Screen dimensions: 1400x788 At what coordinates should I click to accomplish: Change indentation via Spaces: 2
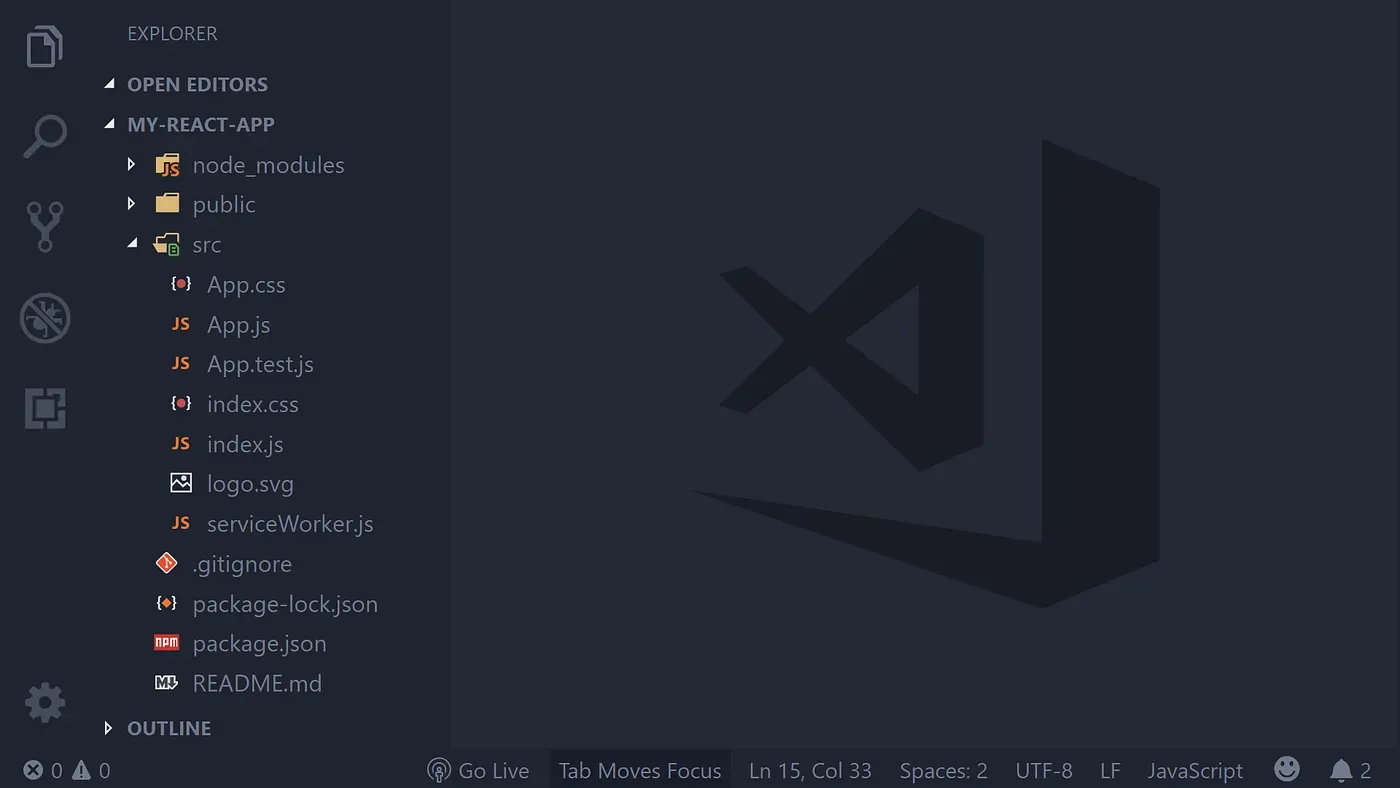point(943,770)
